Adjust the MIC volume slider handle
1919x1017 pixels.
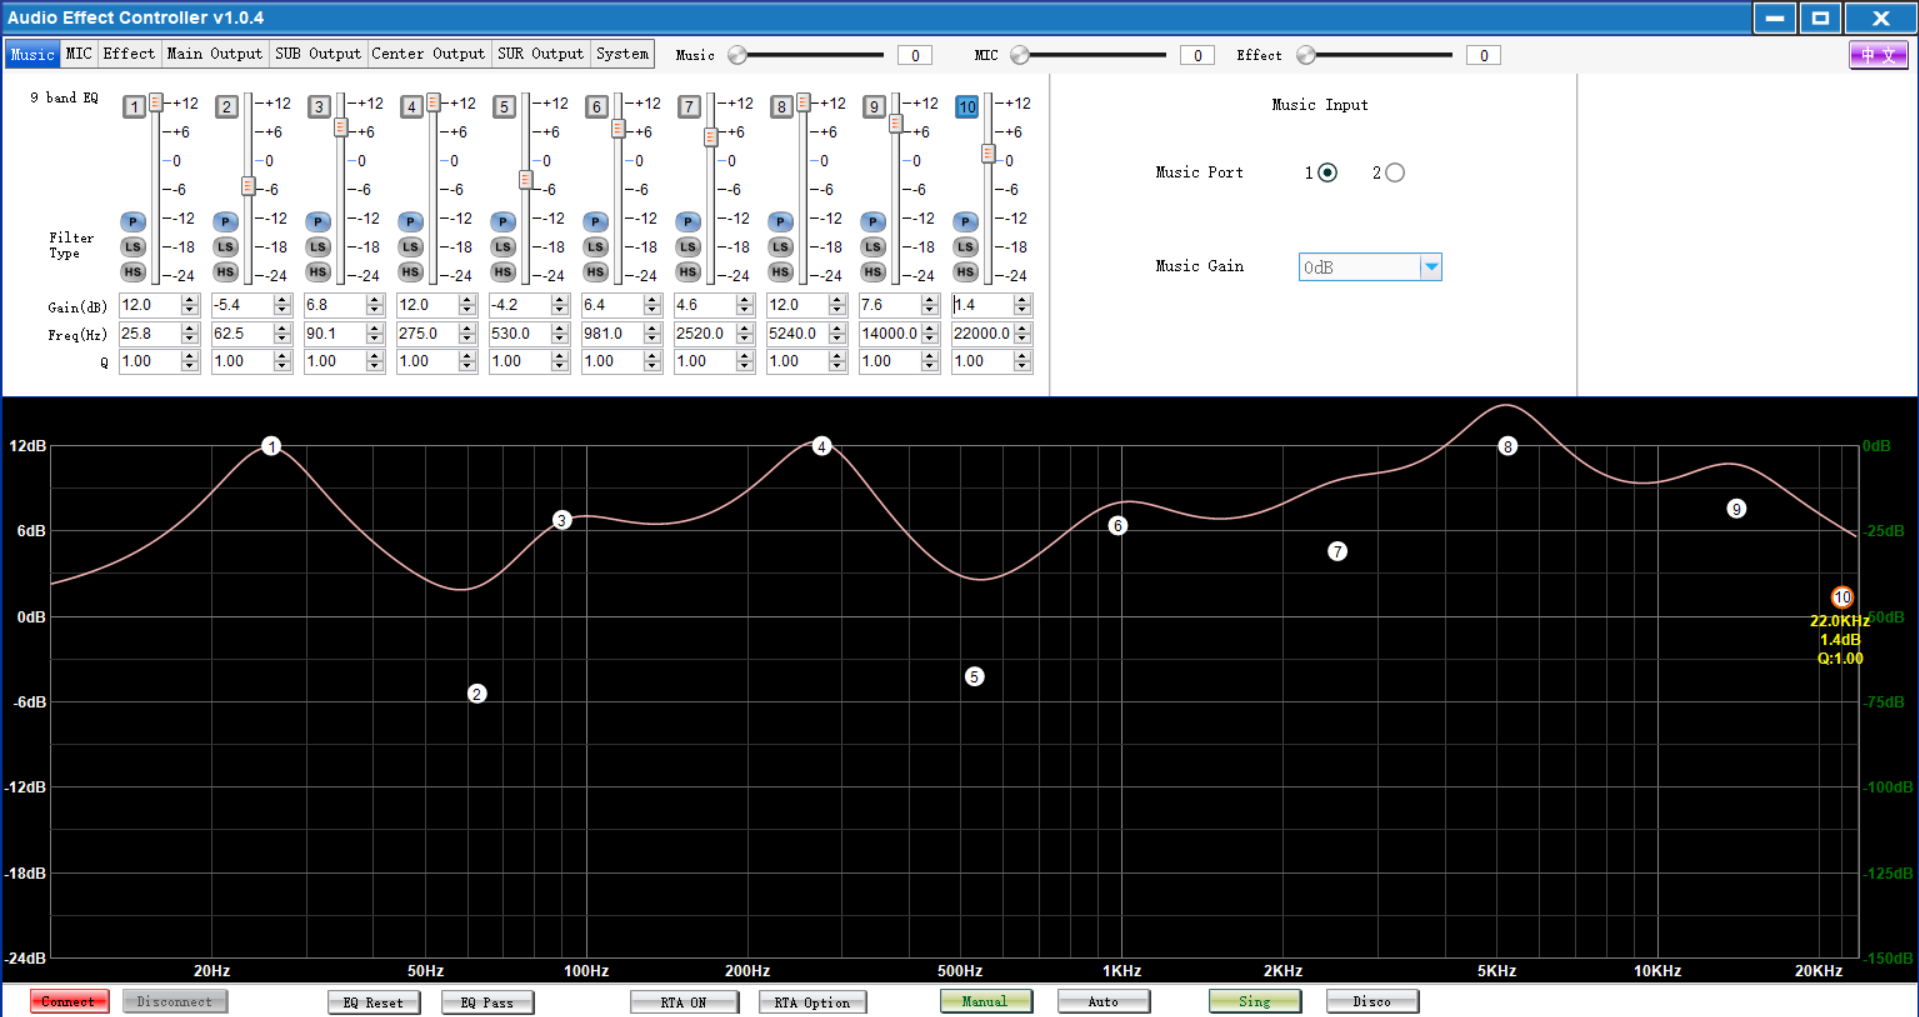tap(1020, 55)
